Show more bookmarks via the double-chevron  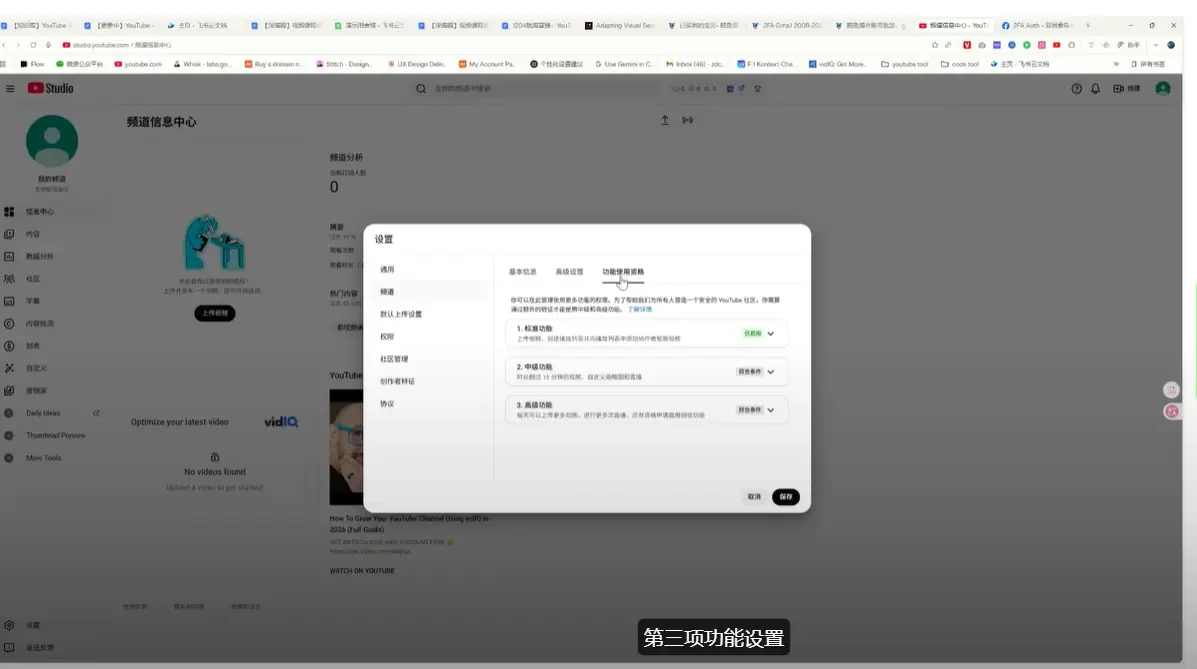1116,64
